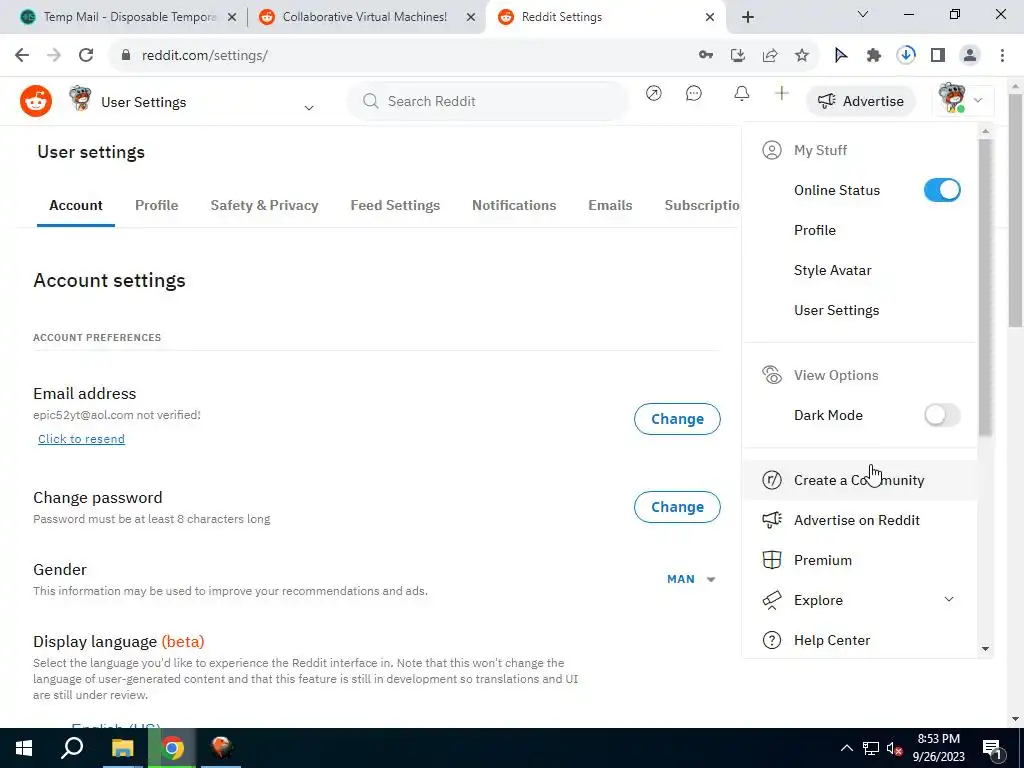1024x768 pixels.
Task: Open the Emails settings tab
Action: pos(610,205)
